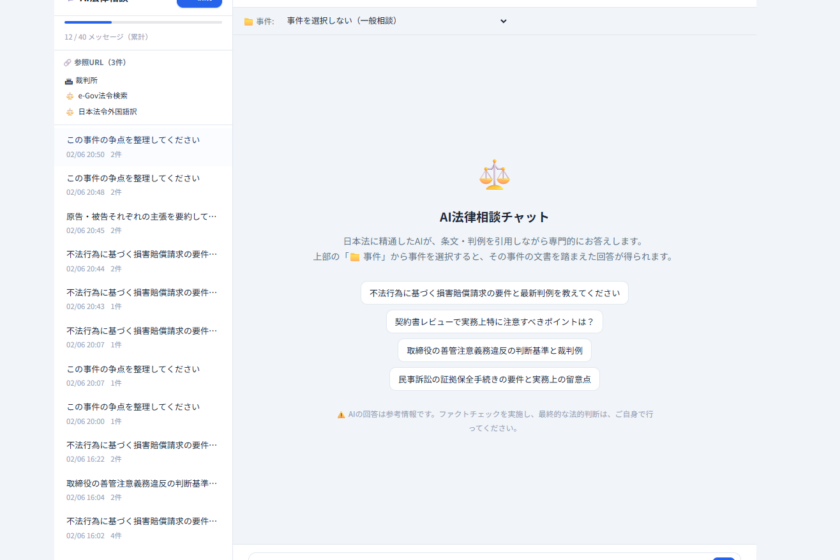Click the courthouse icon beside 裁判所
This screenshot has height=560, width=840.
[69, 80]
